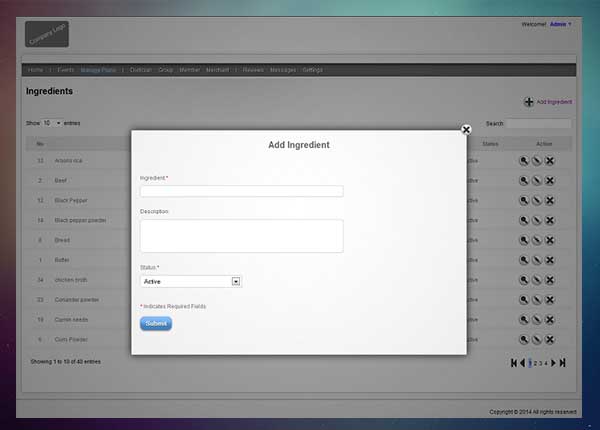Click the plus icon beside Add Ingredient
600x430 pixels.
click(528, 102)
